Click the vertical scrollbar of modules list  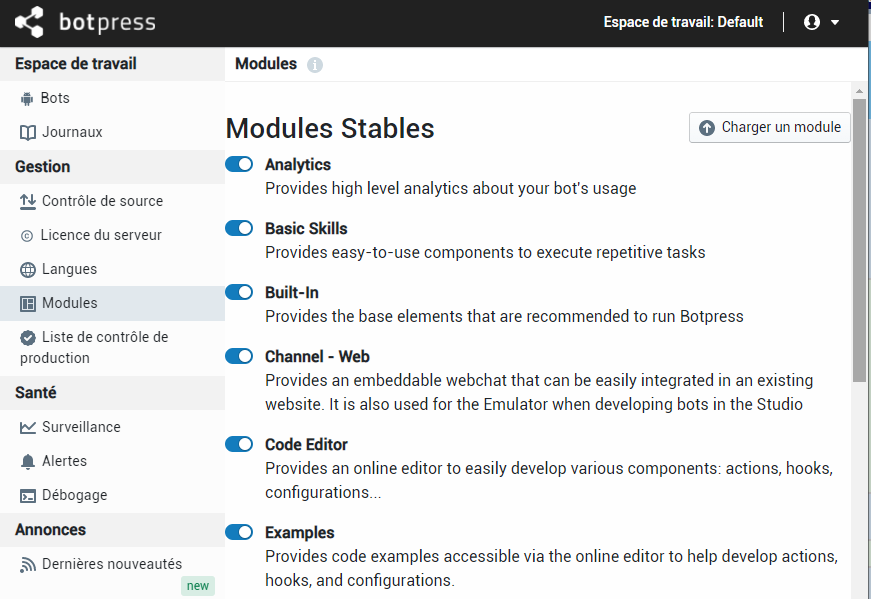tap(859, 240)
